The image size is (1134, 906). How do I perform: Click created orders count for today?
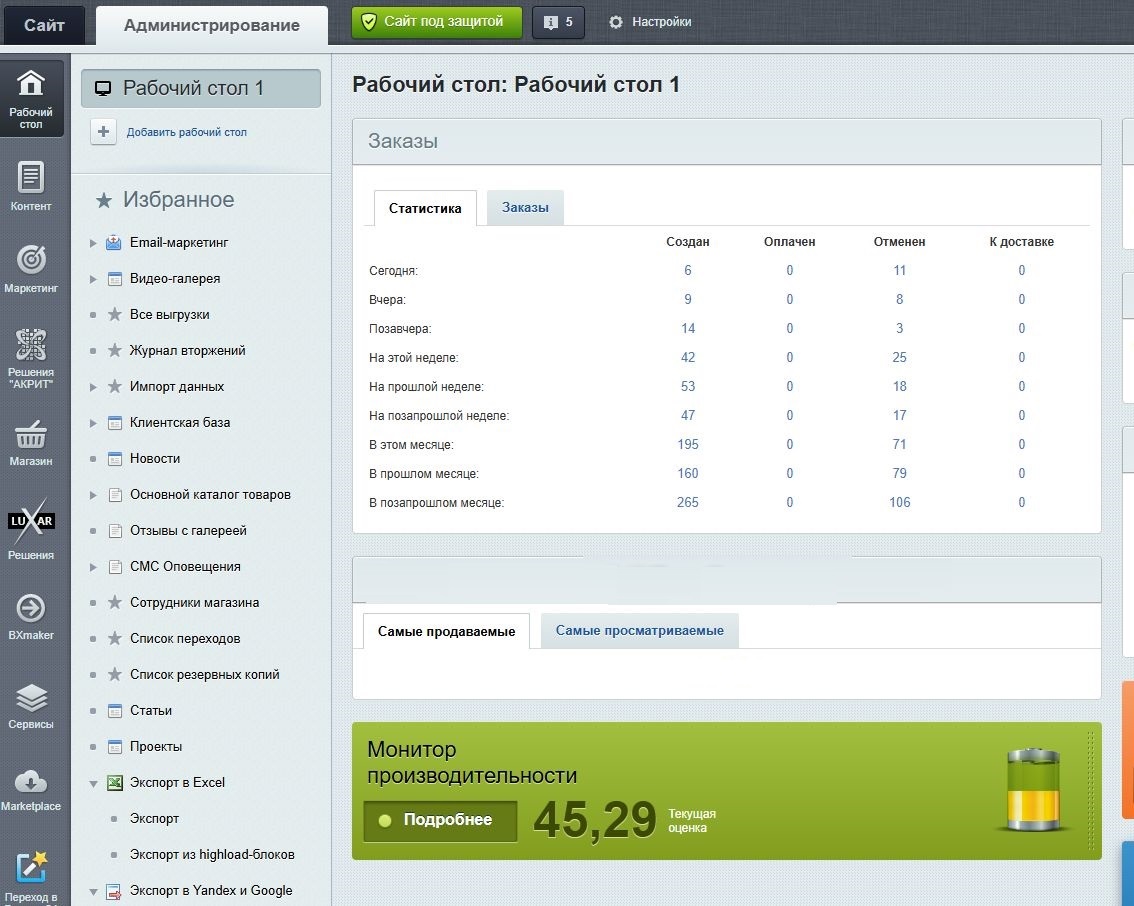pyautogui.click(x=688, y=271)
